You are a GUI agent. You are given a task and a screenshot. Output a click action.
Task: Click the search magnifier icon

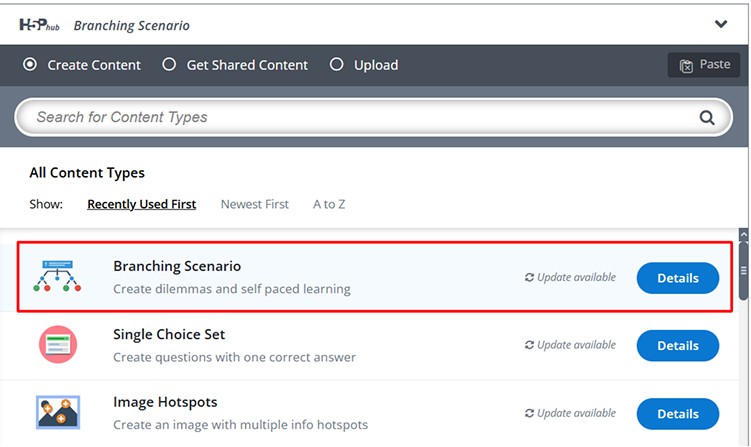707,117
